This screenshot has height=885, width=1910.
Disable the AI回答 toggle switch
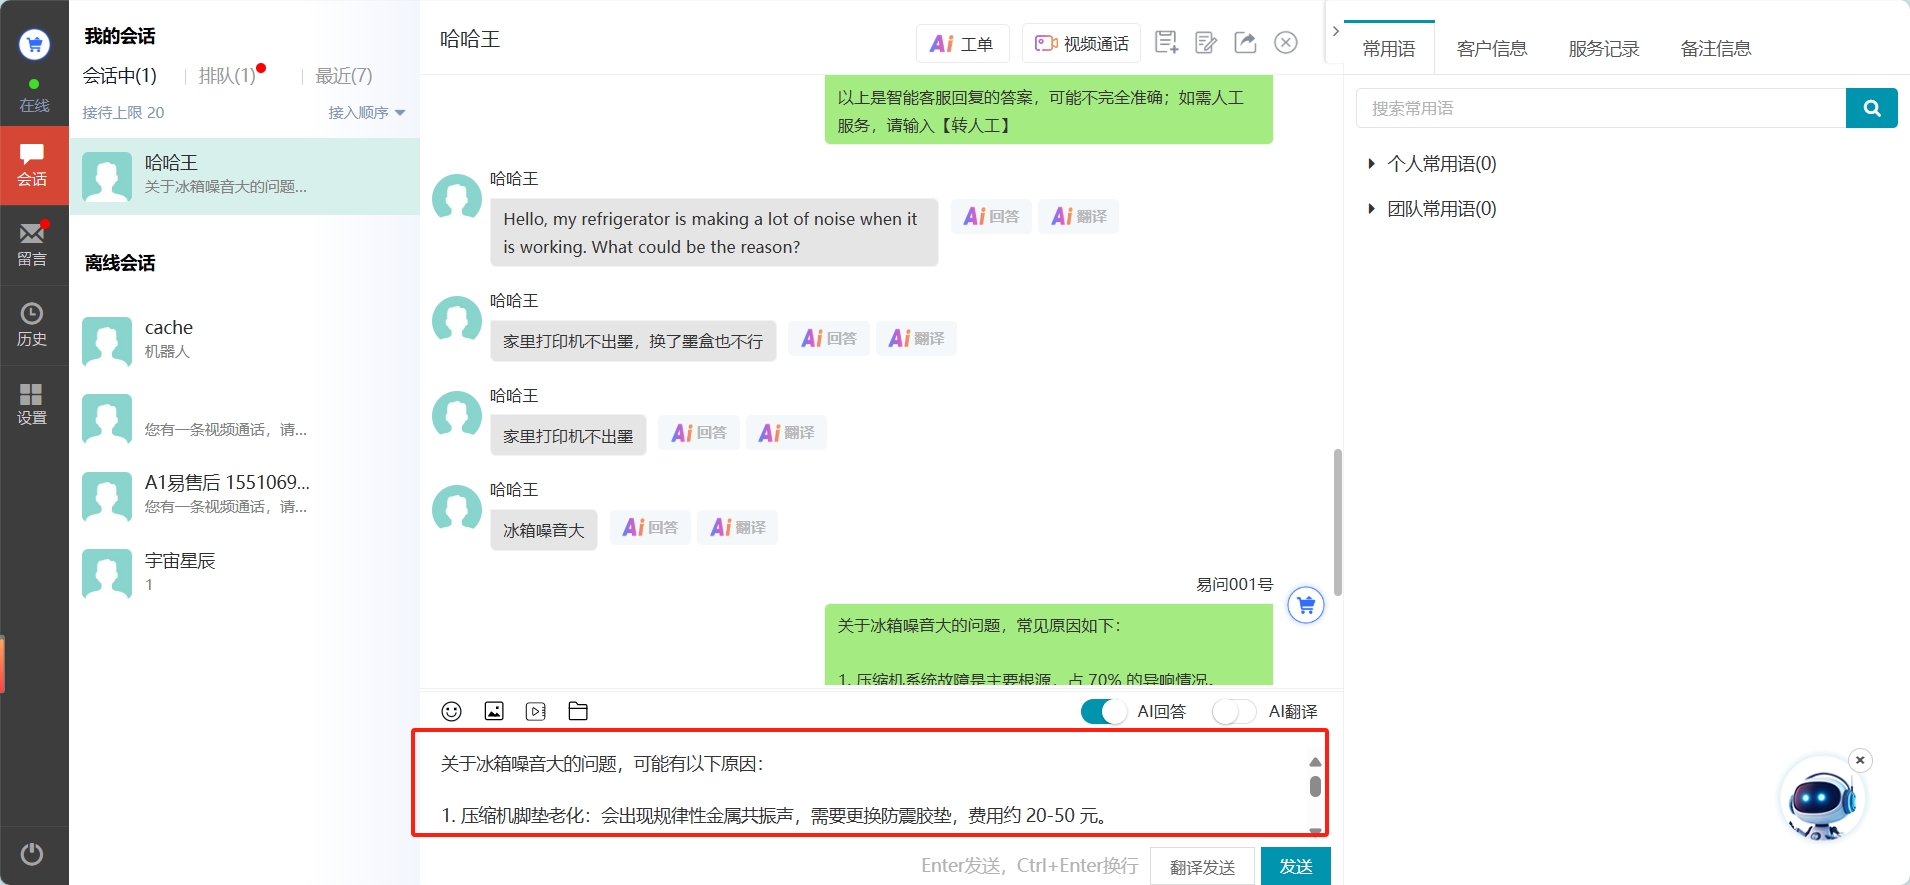coord(1103,711)
